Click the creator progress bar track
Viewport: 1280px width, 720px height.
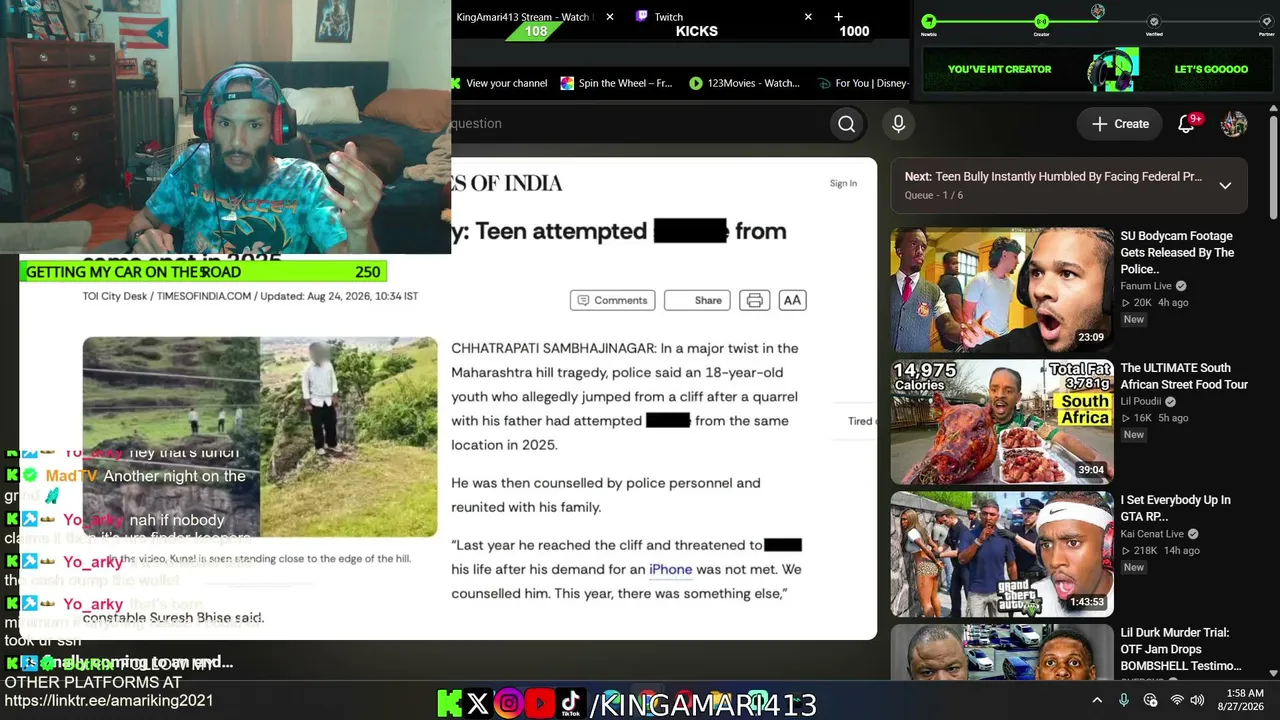tap(1097, 21)
